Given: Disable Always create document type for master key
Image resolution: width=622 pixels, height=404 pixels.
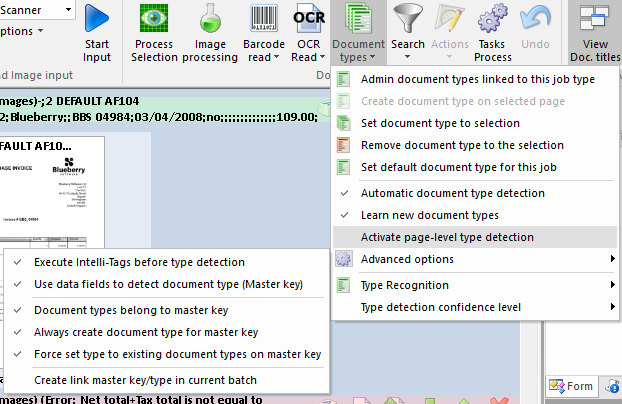Looking at the screenshot, I should point(146,332).
